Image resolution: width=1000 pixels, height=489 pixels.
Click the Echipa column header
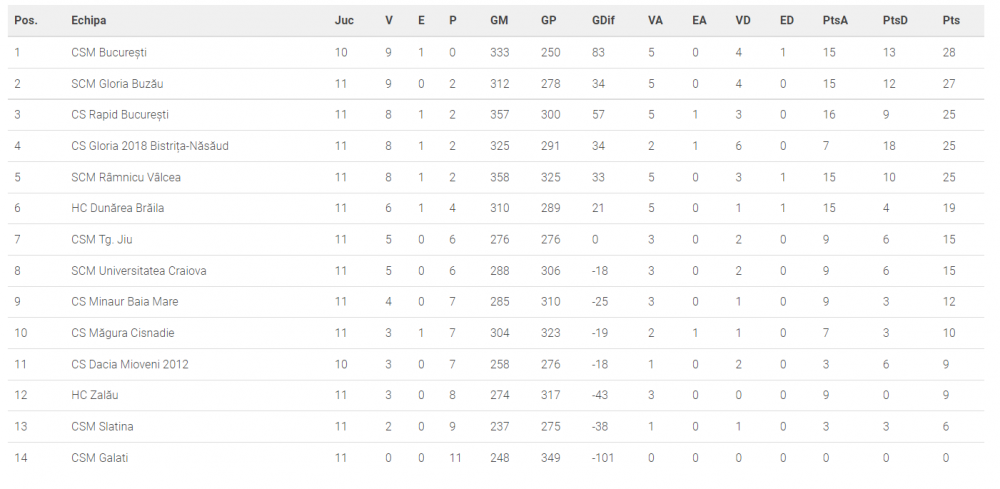click(89, 20)
